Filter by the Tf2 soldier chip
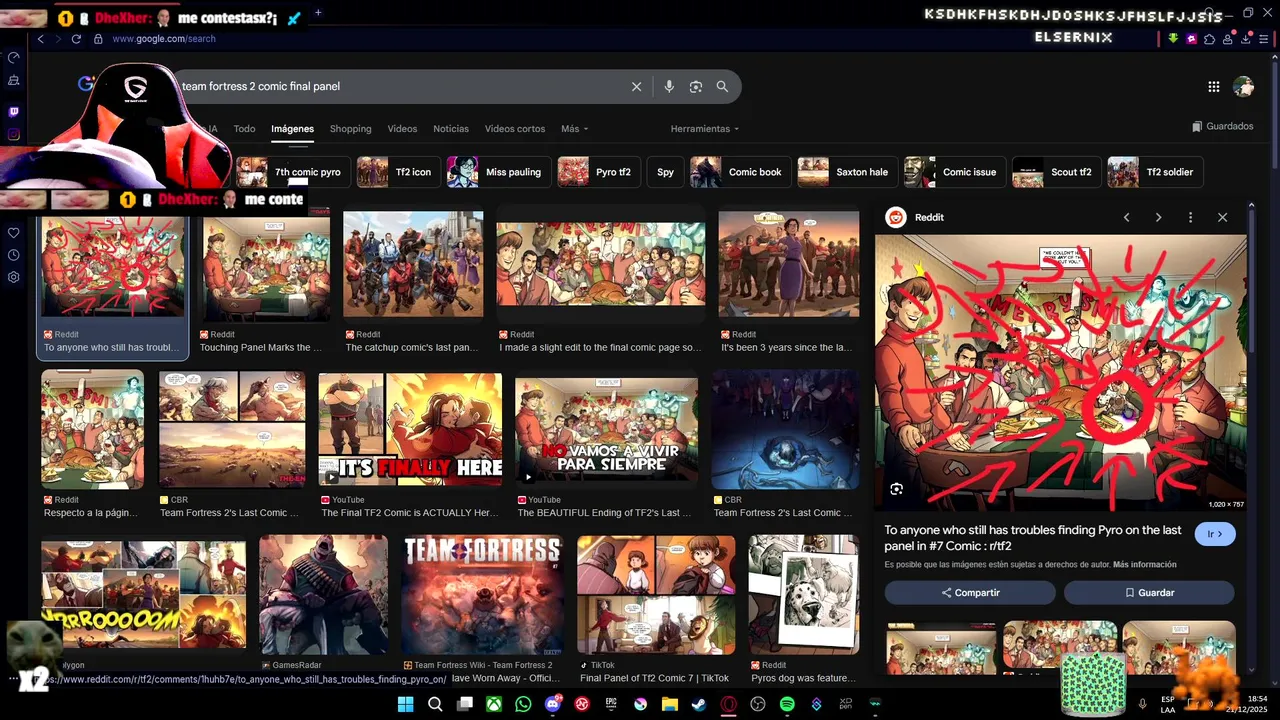This screenshot has height=720, width=1280. point(1154,172)
